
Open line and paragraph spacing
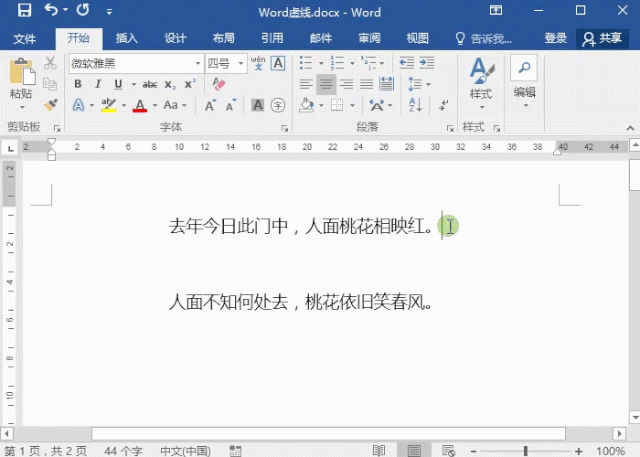click(415, 84)
